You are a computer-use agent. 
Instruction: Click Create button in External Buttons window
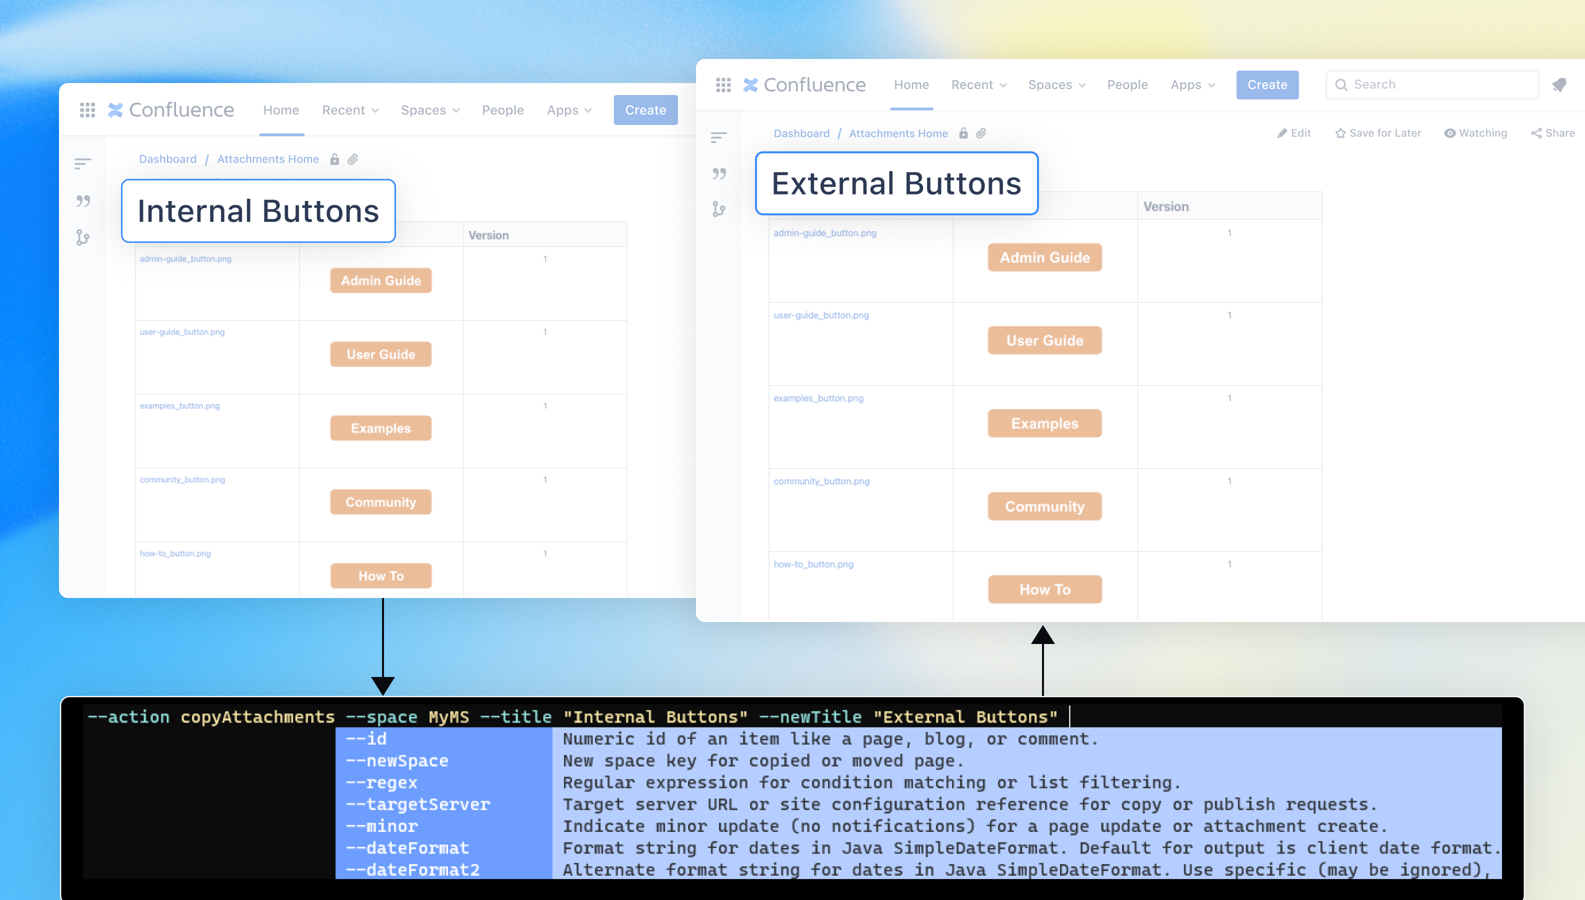point(1267,85)
